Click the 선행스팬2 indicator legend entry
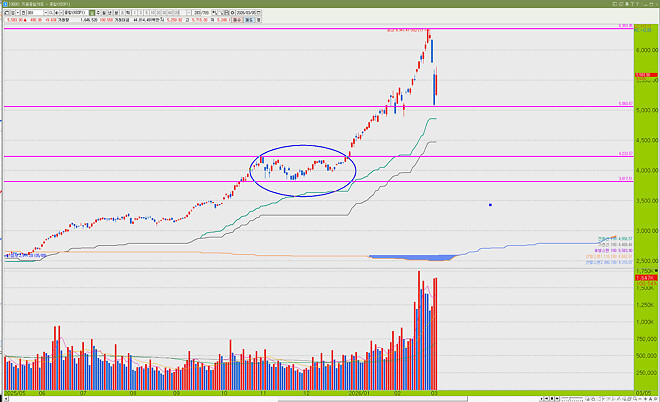 coord(609,262)
